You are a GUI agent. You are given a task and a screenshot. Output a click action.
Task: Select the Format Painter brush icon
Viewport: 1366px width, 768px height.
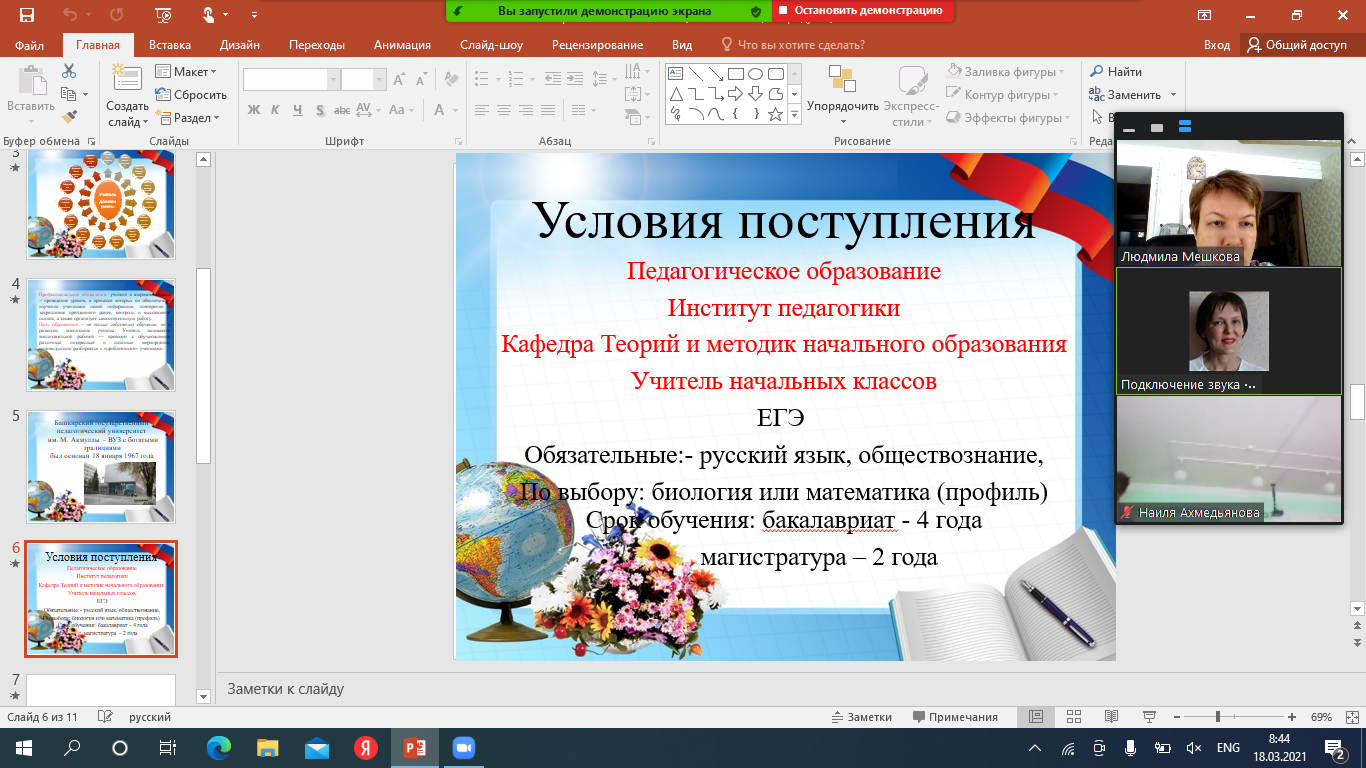(x=69, y=118)
